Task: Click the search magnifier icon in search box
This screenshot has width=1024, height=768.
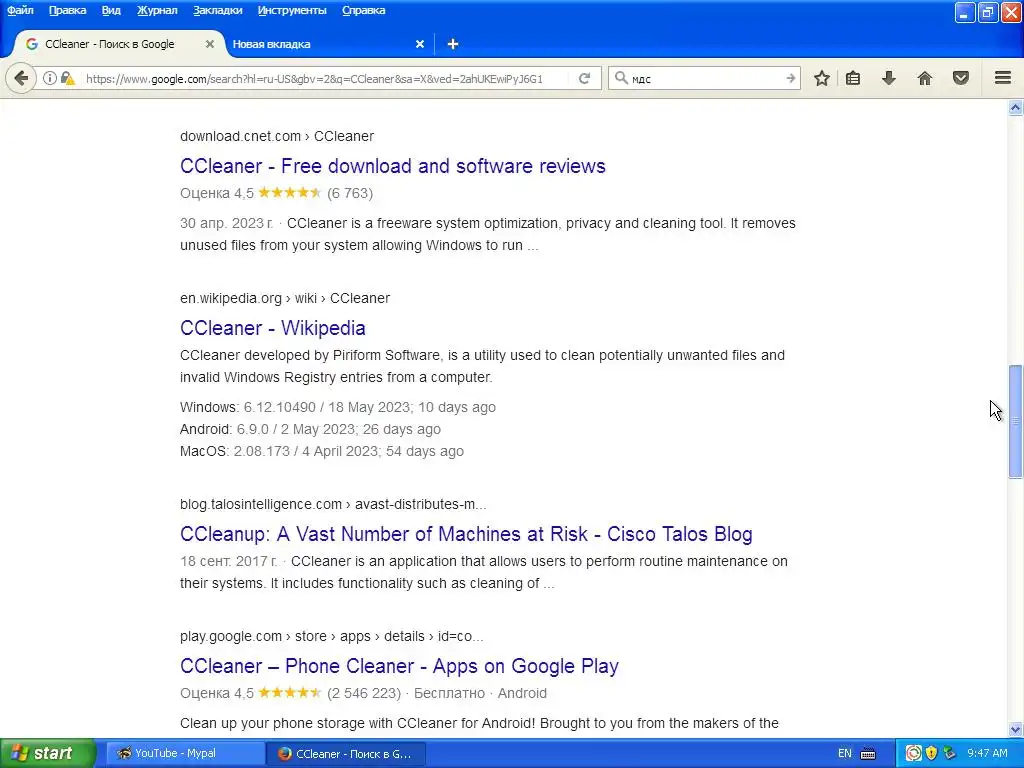Action: [621, 78]
